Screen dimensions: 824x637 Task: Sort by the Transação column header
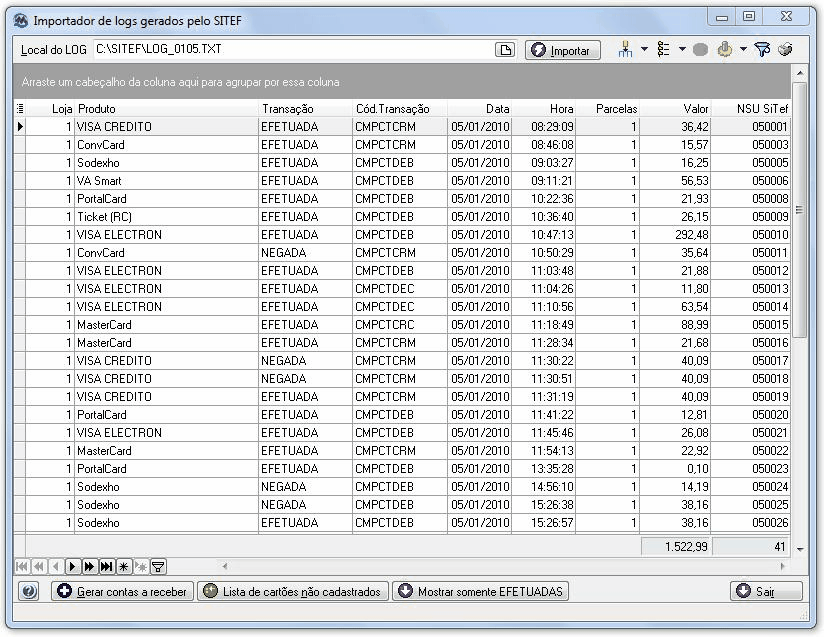(305, 109)
